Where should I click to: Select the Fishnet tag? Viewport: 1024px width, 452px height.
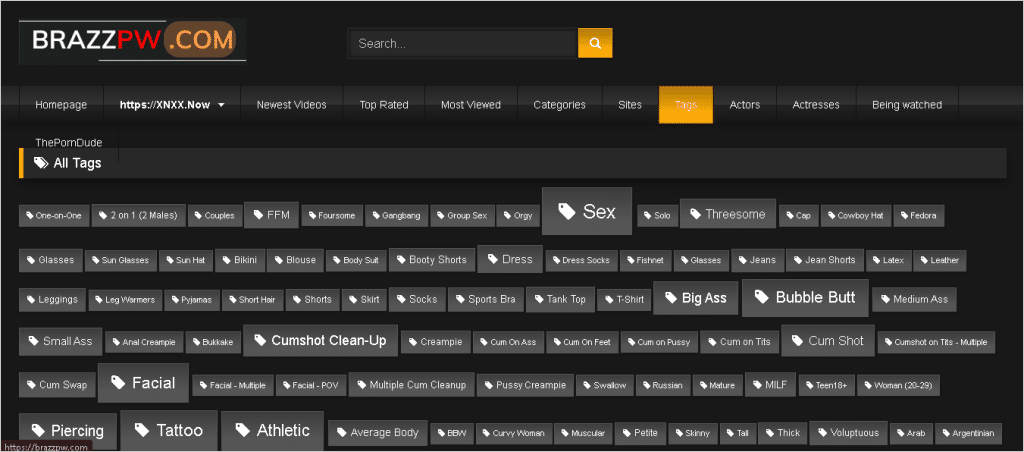[x=645, y=260]
